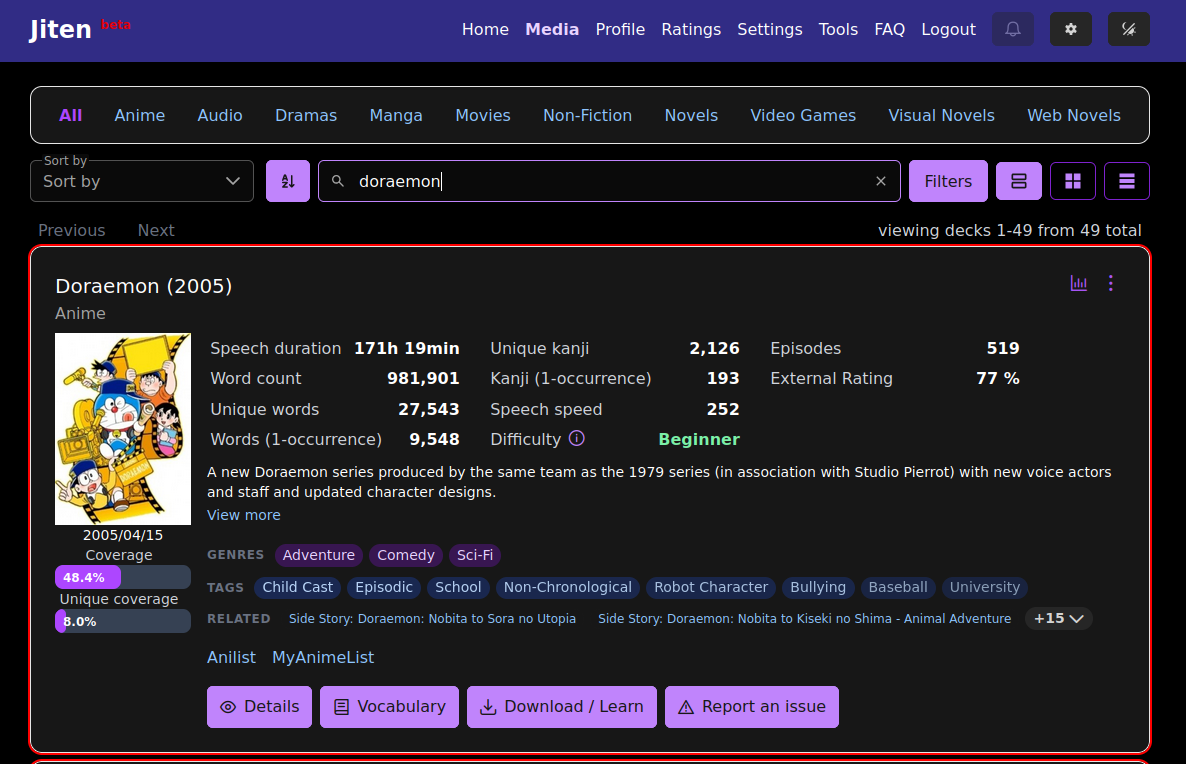
Task: Toggle the sort order direction button
Action: tap(288, 181)
